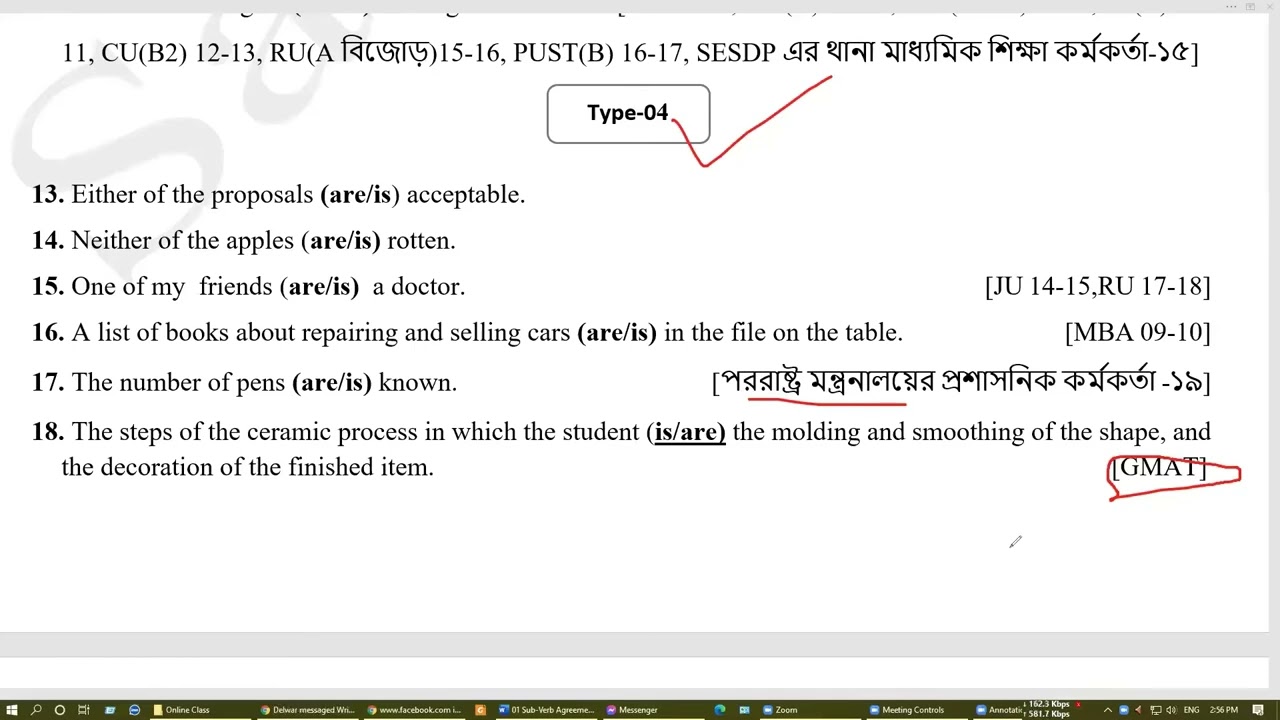Viewport: 1280px width, 720px height.
Task: Click sentence 16 'A list of books'
Action: 468,332
